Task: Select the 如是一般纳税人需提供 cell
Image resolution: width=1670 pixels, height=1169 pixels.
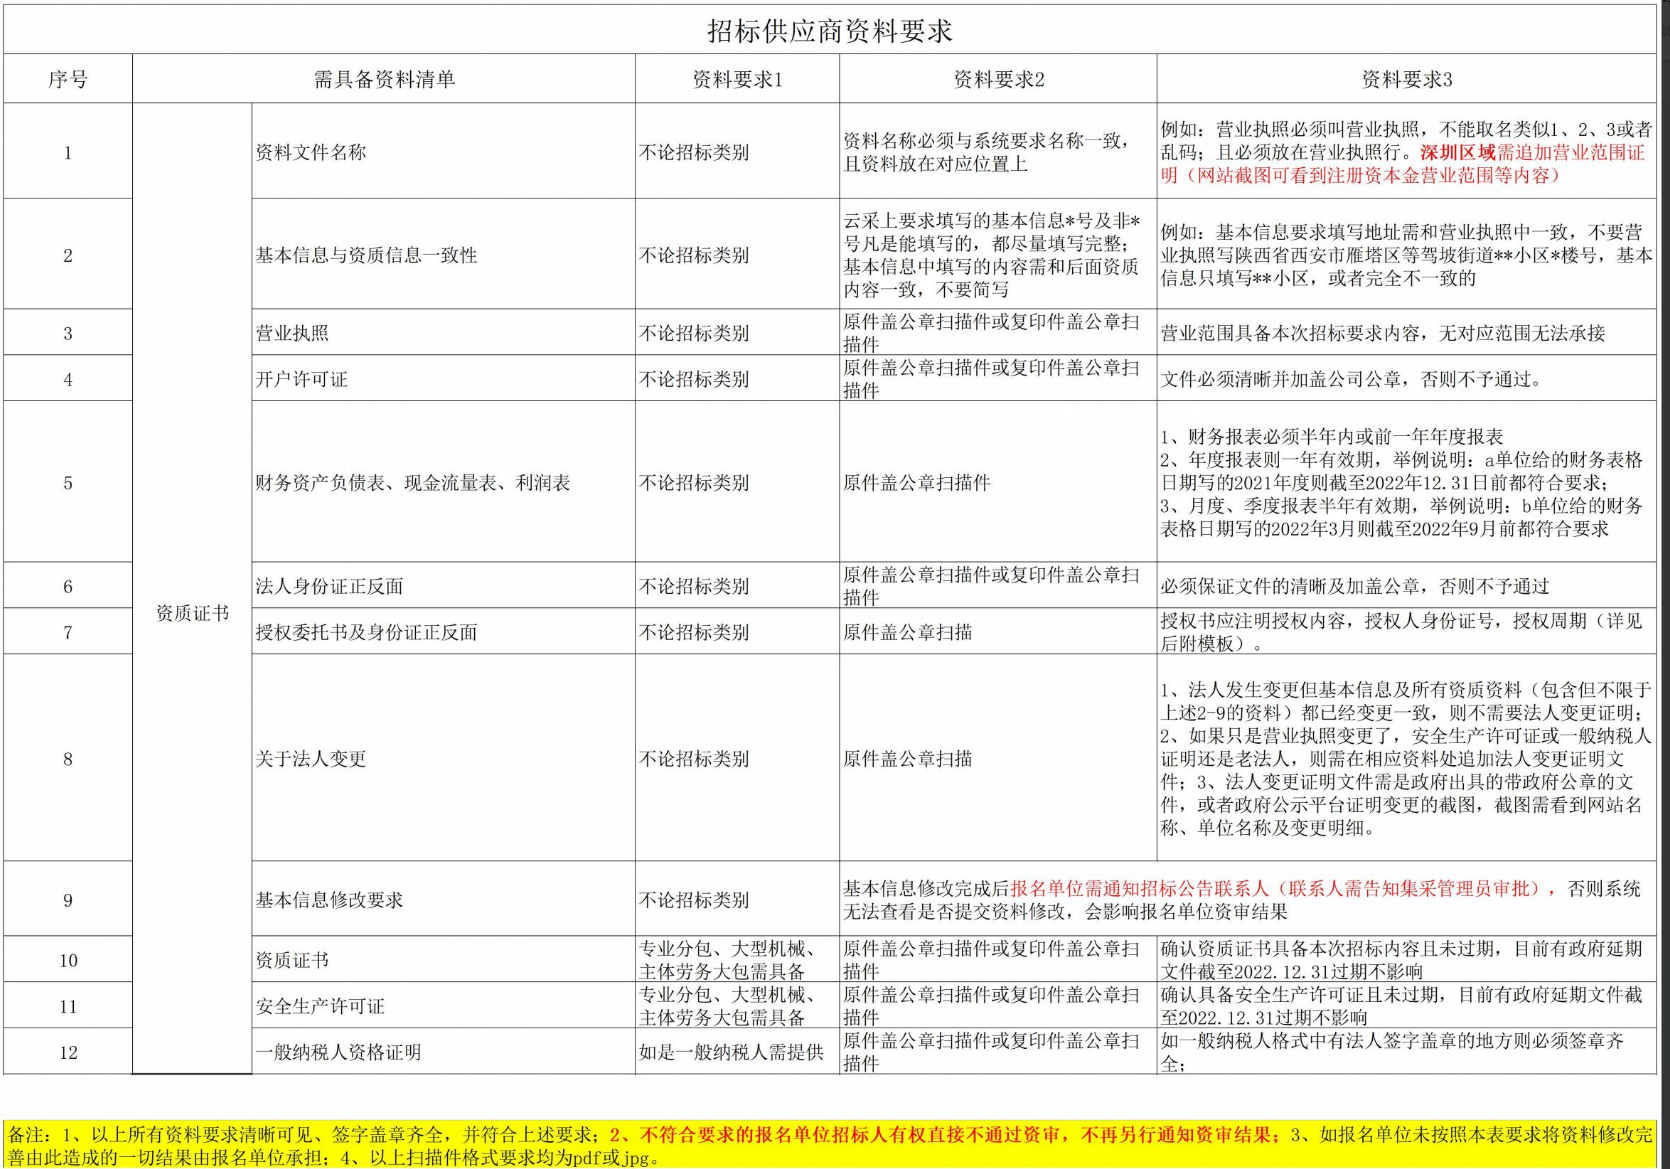Action: pyautogui.click(x=737, y=1051)
